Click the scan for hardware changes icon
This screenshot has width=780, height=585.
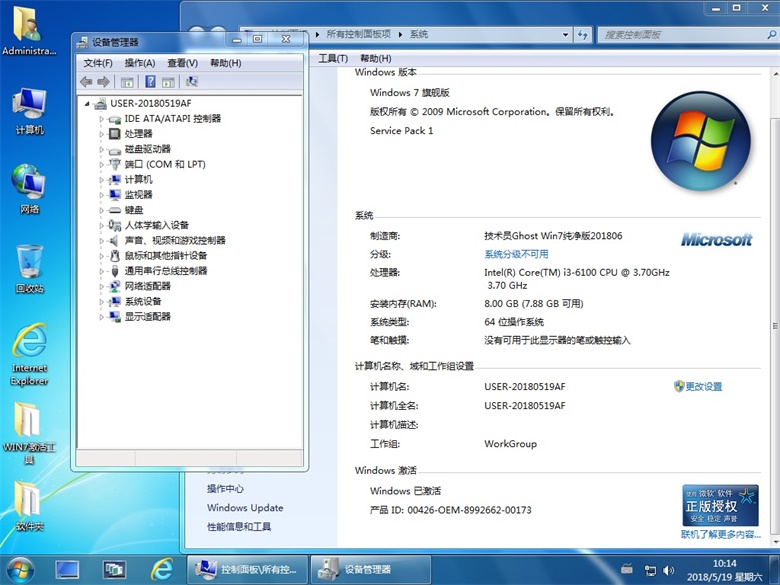tap(192, 82)
